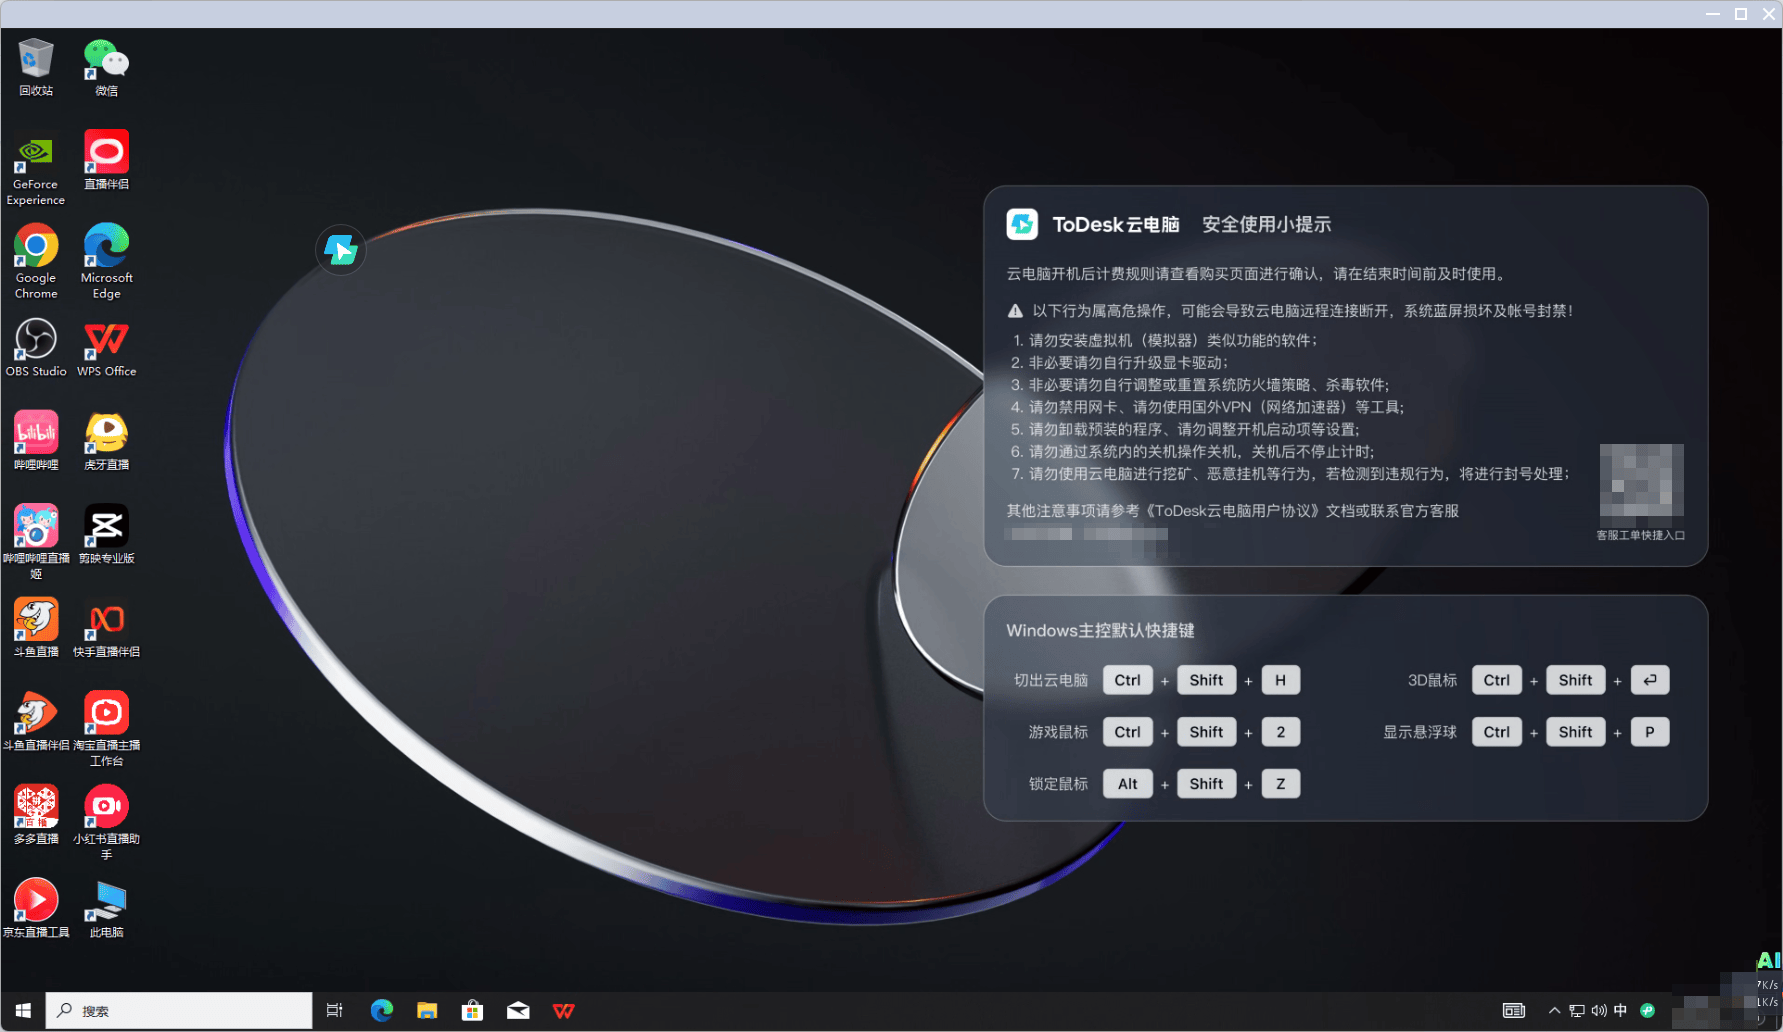Viewport: 1783px width, 1032px height.
Task: Open the touch keyboard tray icon
Action: pyautogui.click(x=1514, y=1011)
